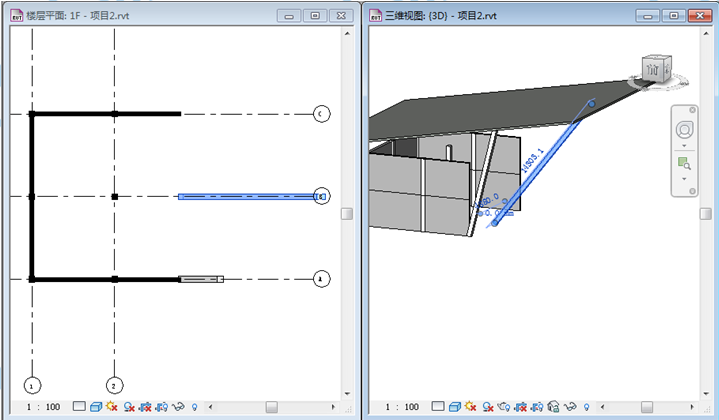Viewport: 719px width, 420px height.
Task: Toggle crop view in 1F floor plan view
Action: 145,407
